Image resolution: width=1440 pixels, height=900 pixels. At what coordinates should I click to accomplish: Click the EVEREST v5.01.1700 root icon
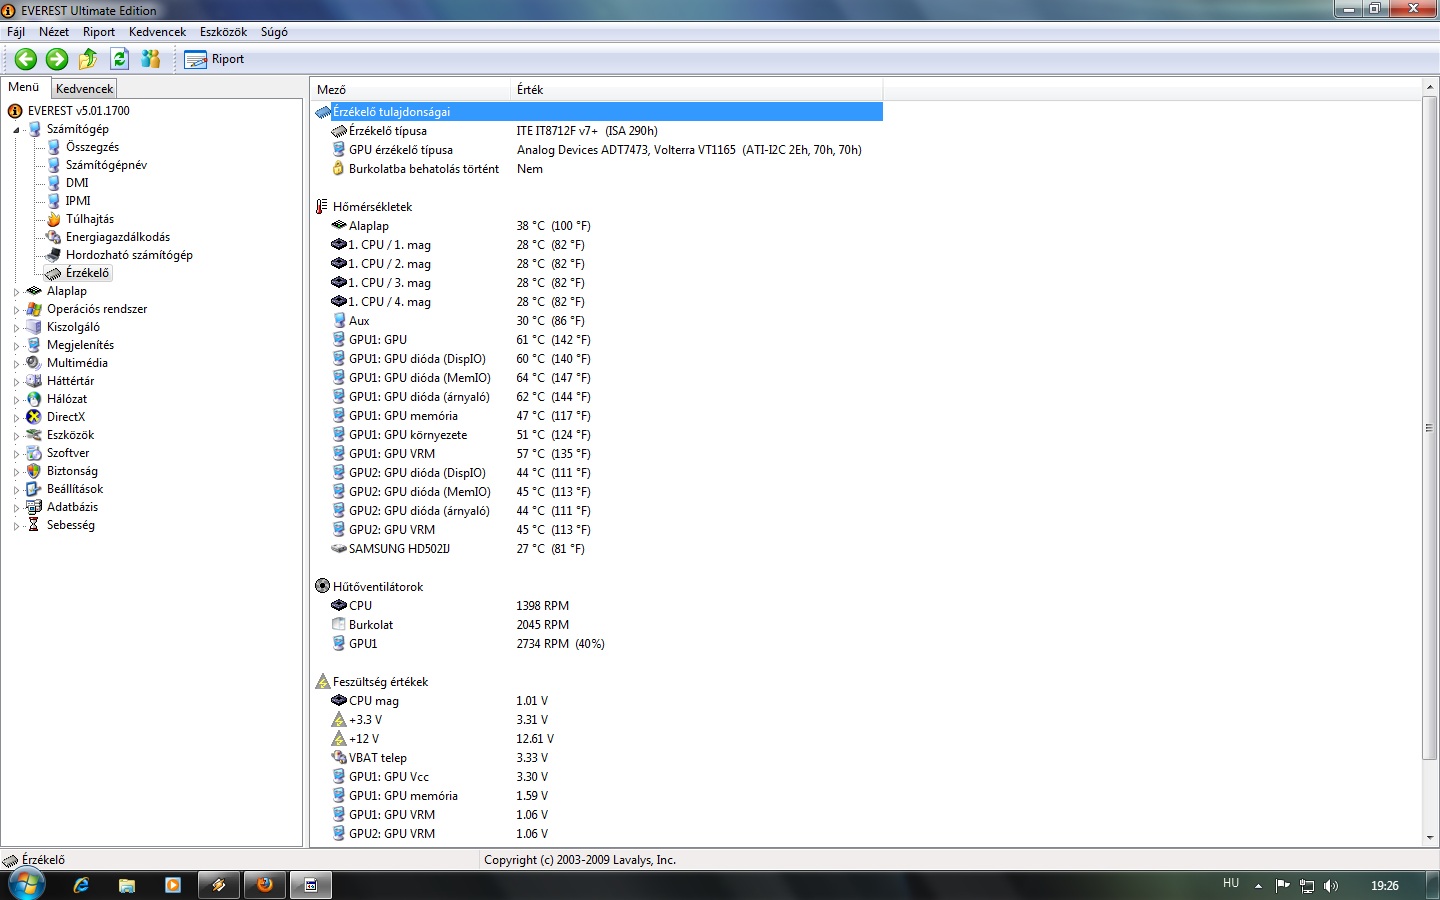[15, 111]
